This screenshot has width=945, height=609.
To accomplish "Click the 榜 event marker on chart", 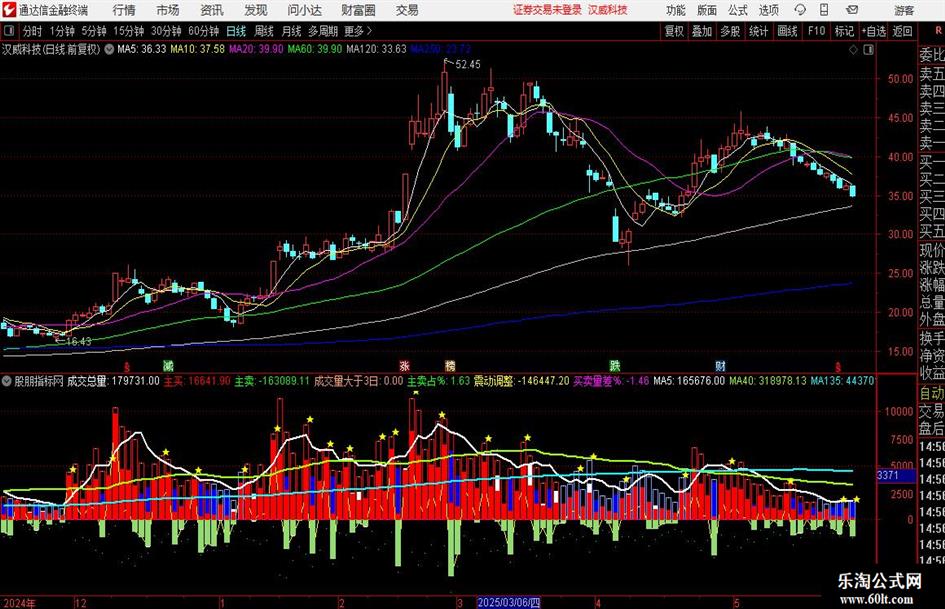I will pyautogui.click(x=450, y=365).
